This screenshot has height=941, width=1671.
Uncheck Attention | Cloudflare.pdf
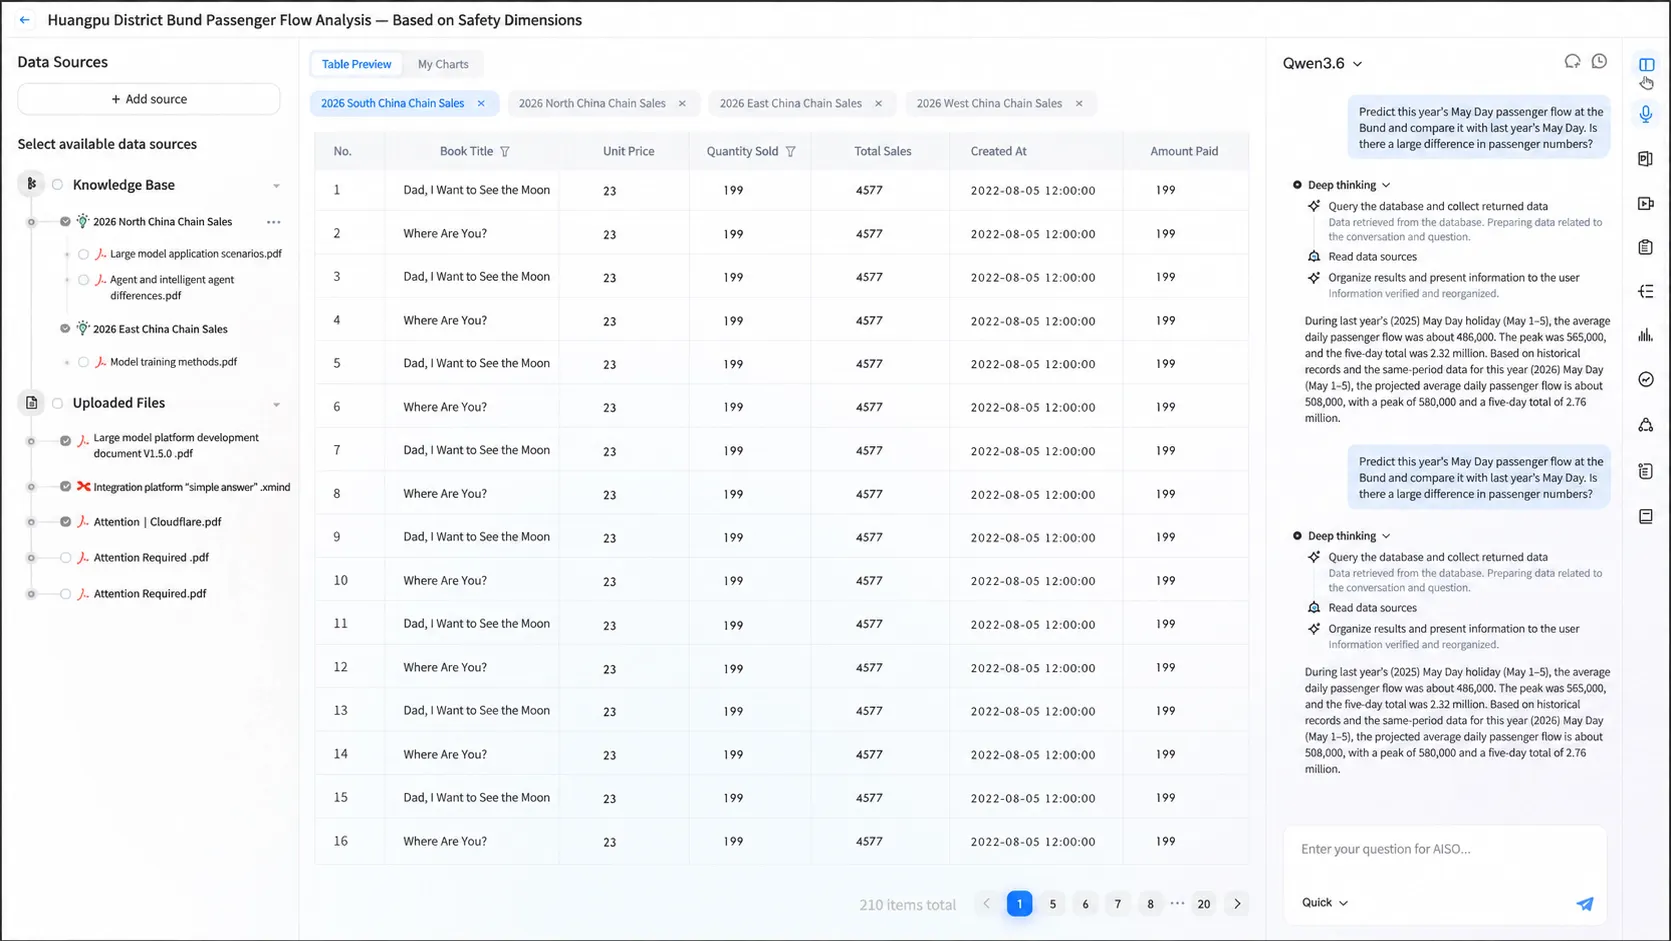point(65,522)
